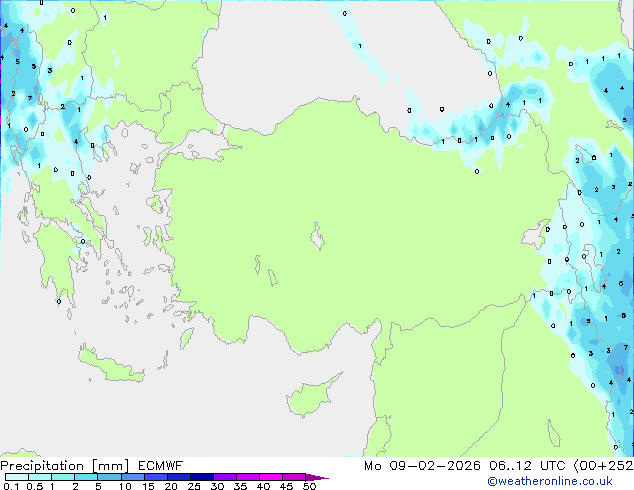Click the 30–35 mm purple legend swatch
634x490 pixels.
click(x=225, y=477)
